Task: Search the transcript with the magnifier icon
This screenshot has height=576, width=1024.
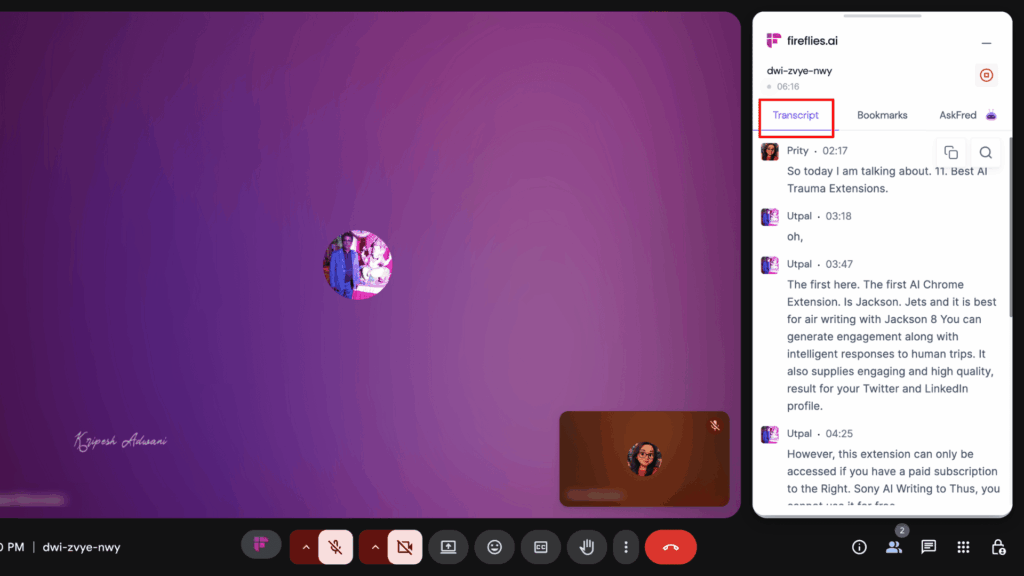Action: point(985,152)
